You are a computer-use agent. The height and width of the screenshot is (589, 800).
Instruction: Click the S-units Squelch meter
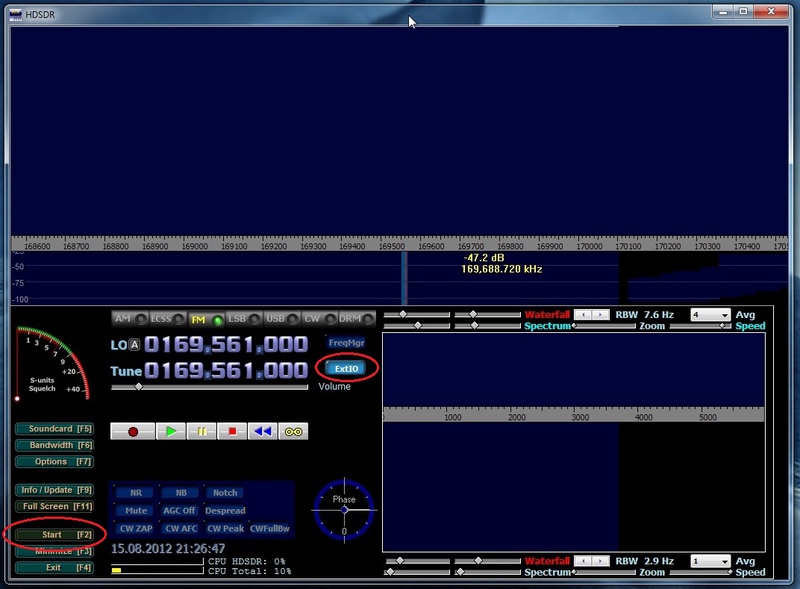click(53, 363)
